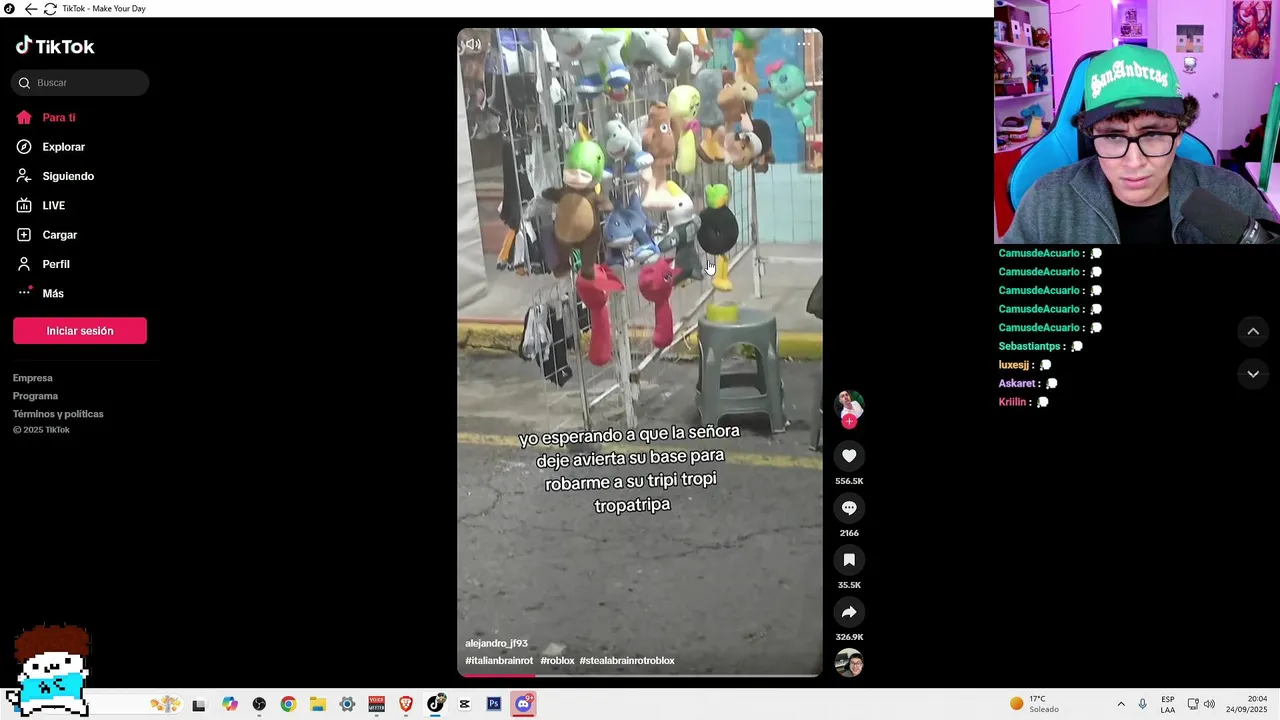Open alejandro_jf93 profile link

[x=496, y=644]
